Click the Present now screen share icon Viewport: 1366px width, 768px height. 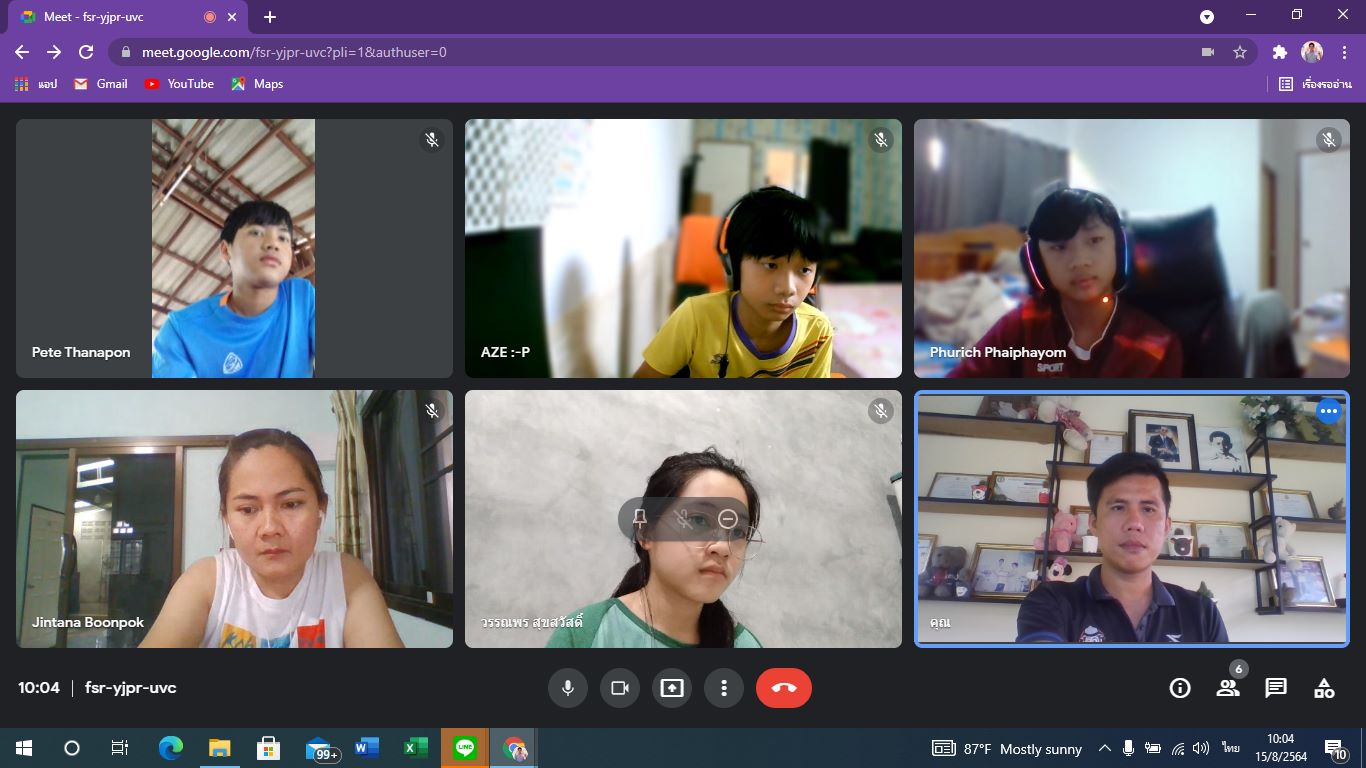click(x=672, y=688)
